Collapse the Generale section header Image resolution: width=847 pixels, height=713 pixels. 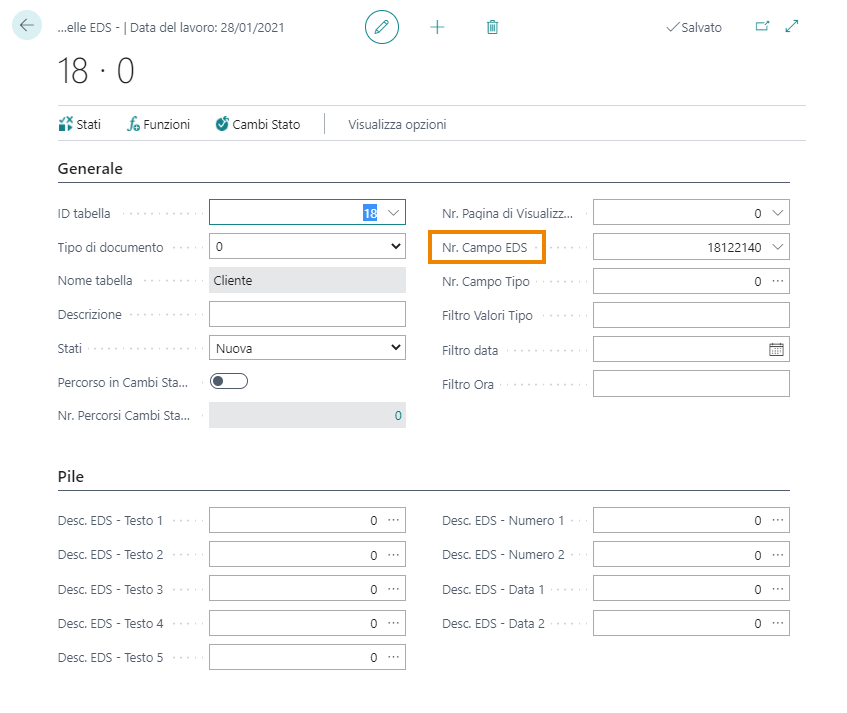pyautogui.click(x=91, y=169)
